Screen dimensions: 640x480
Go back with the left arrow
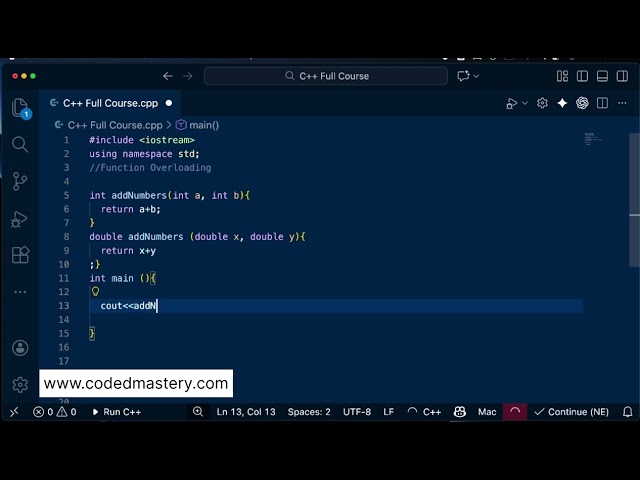pos(168,76)
